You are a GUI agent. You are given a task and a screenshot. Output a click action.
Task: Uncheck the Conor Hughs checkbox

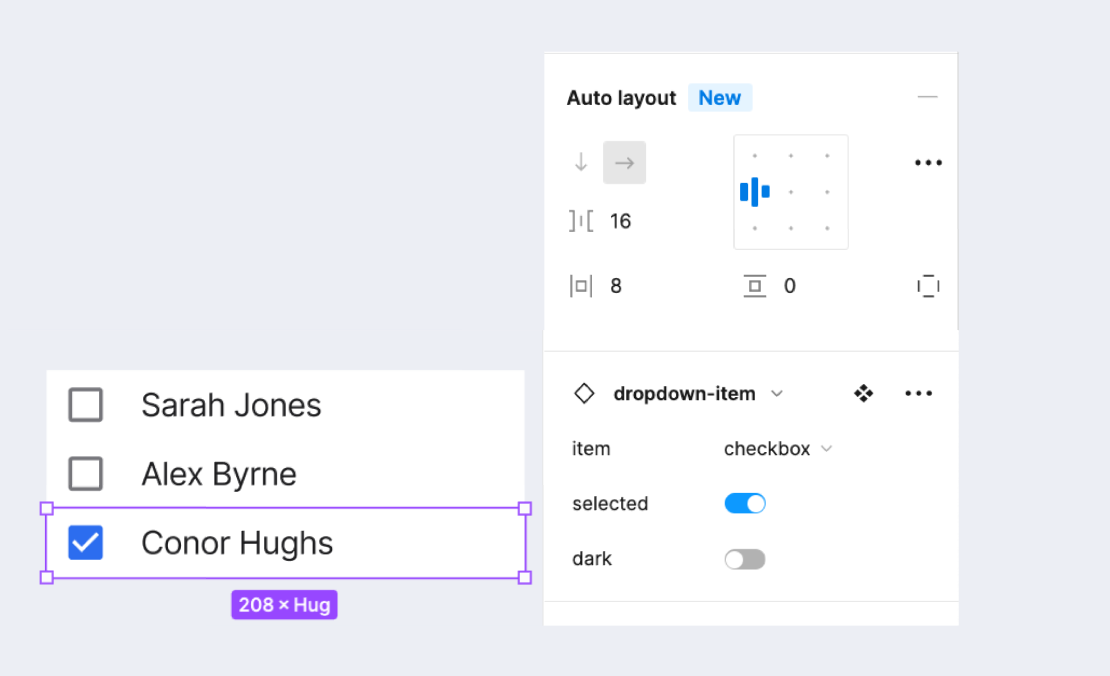tap(86, 543)
